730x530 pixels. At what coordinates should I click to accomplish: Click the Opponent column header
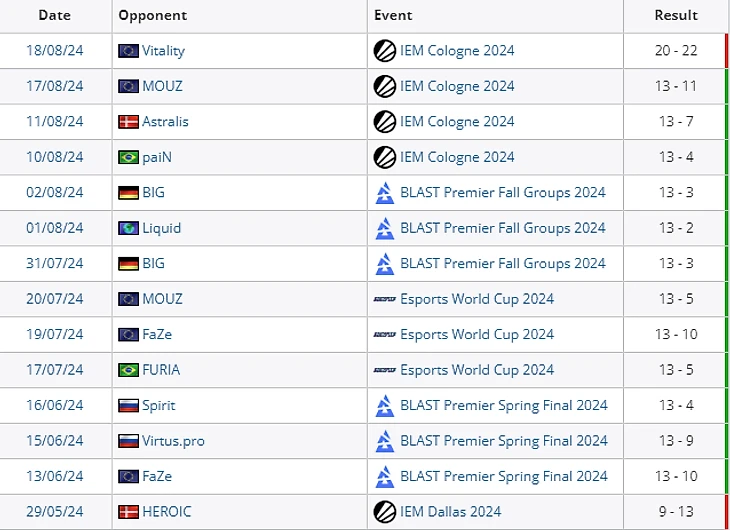tap(152, 15)
